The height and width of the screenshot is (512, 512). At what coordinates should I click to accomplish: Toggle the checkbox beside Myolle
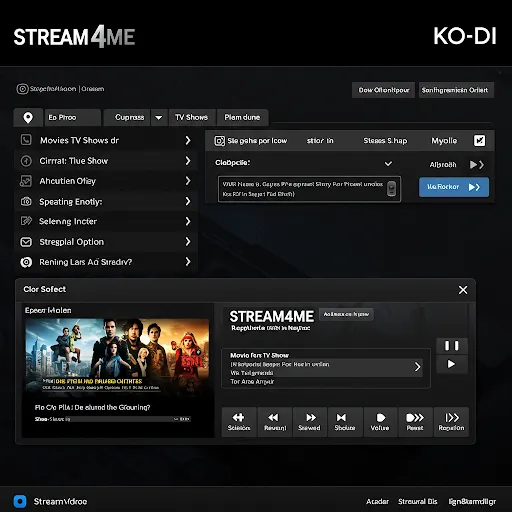pos(479,140)
